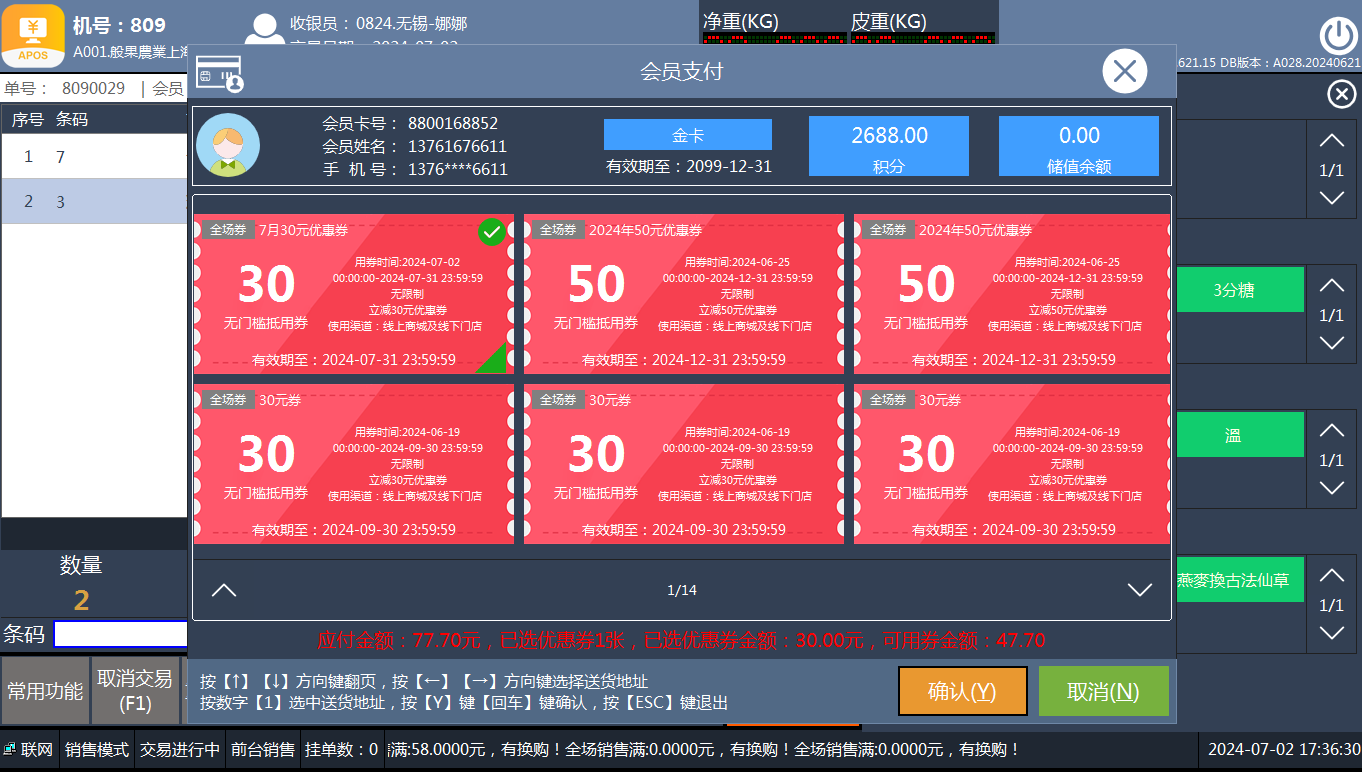Click the up arrow beside 燕麥換古法仙草
1362x772 pixels.
[x=1331, y=576]
